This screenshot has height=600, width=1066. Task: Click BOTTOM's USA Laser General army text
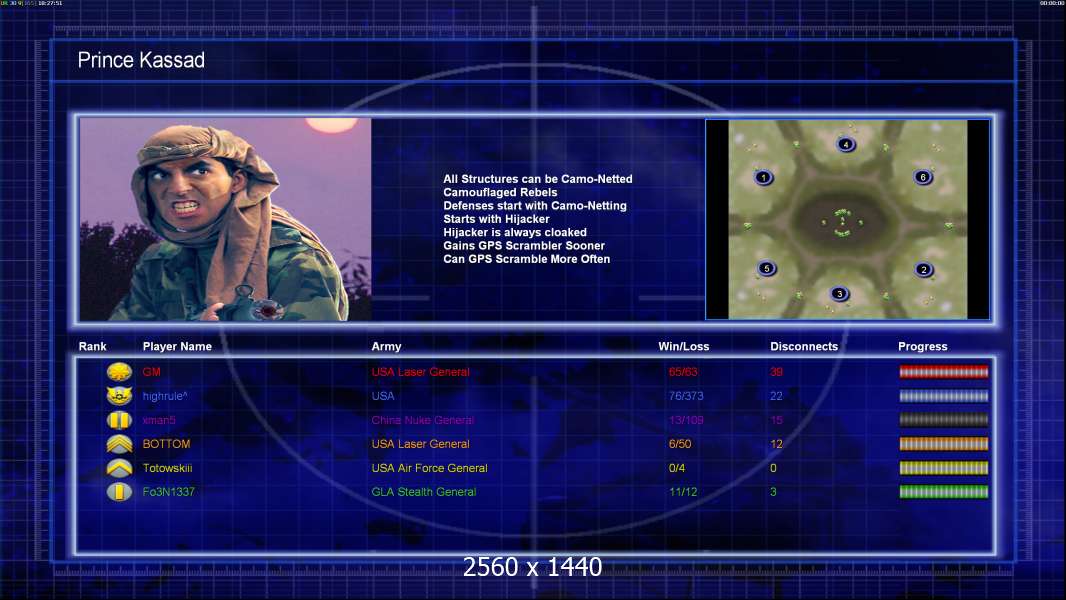pos(420,444)
